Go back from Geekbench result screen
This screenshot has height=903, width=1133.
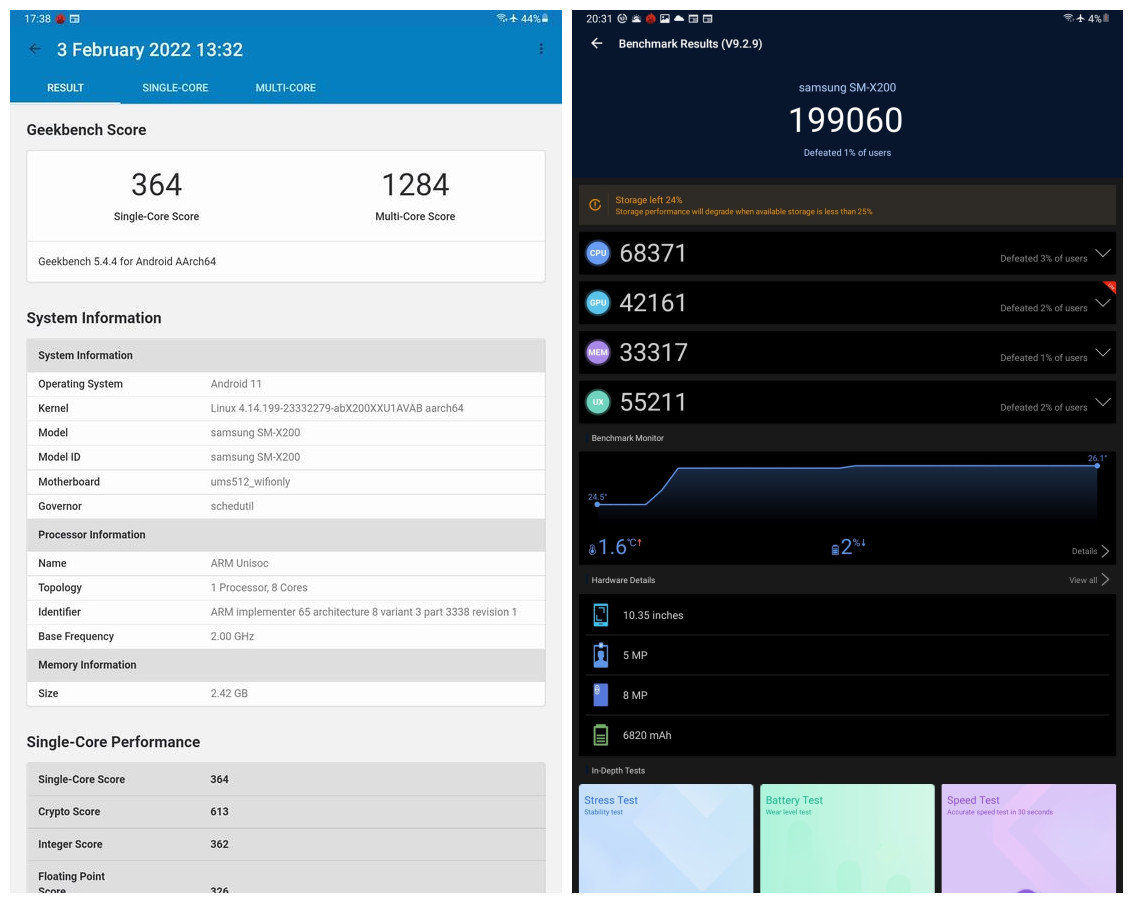35,49
